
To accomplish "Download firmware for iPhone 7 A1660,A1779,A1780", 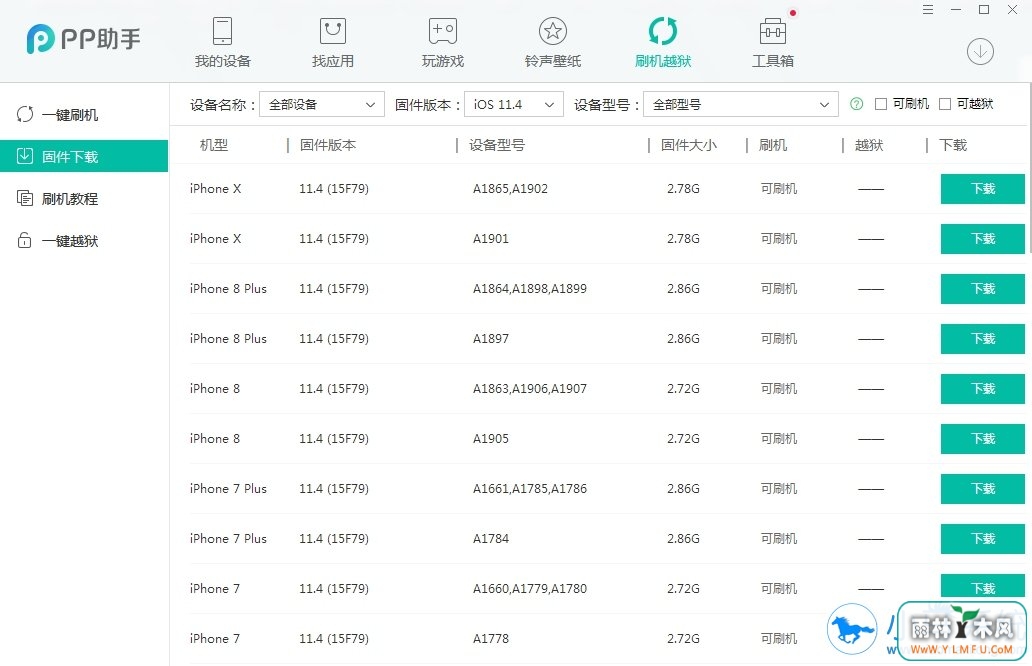I will tap(983, 586).
